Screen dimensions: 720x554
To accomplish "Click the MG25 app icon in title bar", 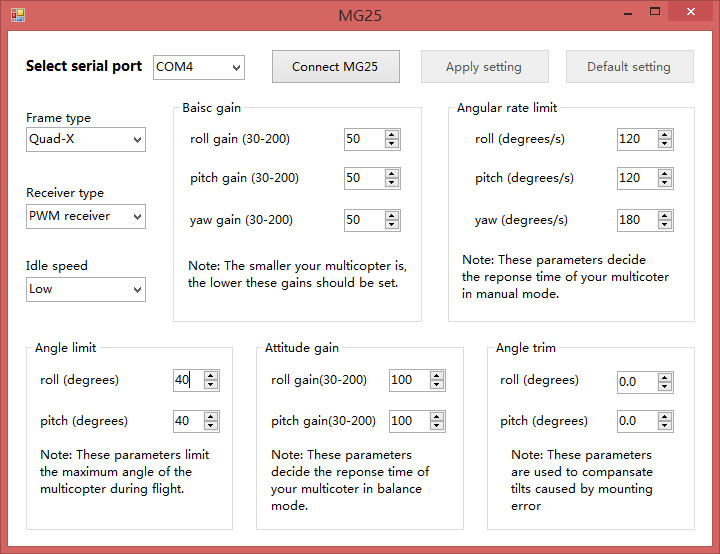I will tap(17, 14).
